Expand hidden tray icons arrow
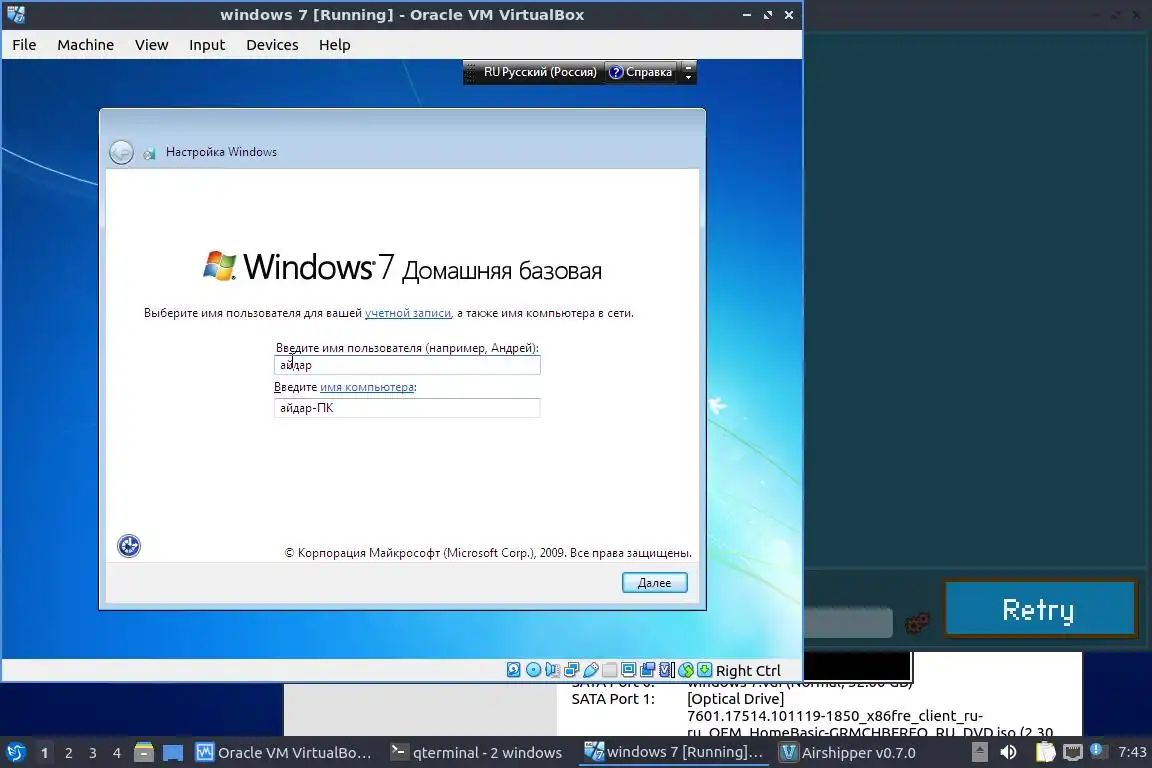The image size is (1152, 768). [979, 752]
